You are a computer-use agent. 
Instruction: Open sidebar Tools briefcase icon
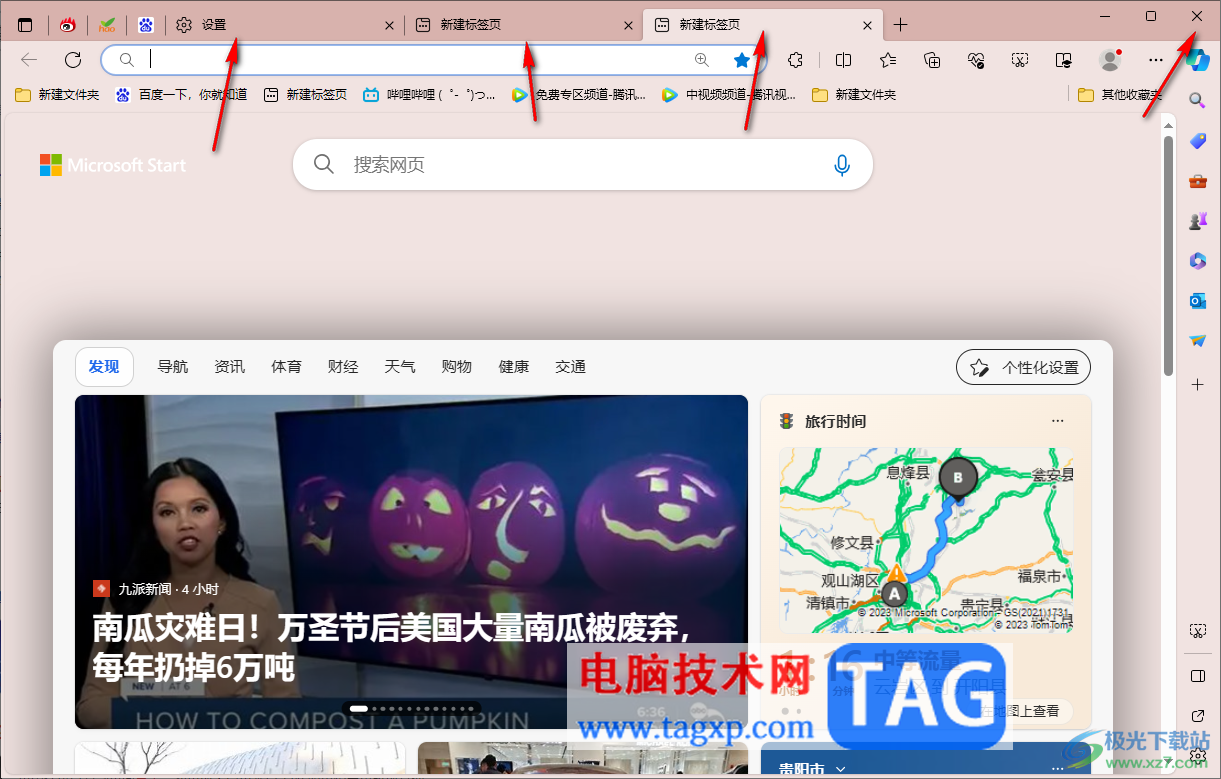[x=1197, y=181]
